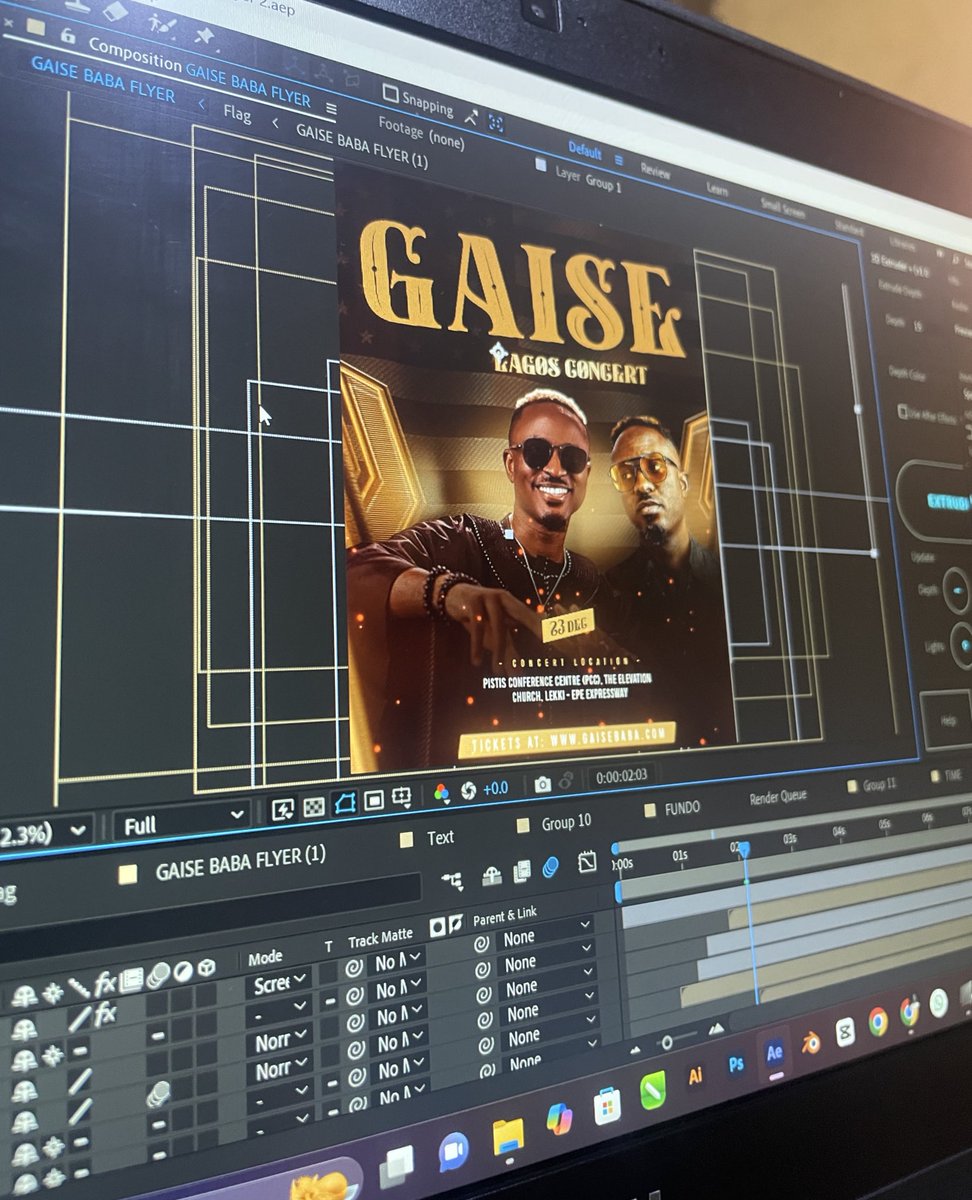The width and height of the screenshot is (972, 1200).
Task: Open the Full resolution dropdown
Action: tap(180, 823)
